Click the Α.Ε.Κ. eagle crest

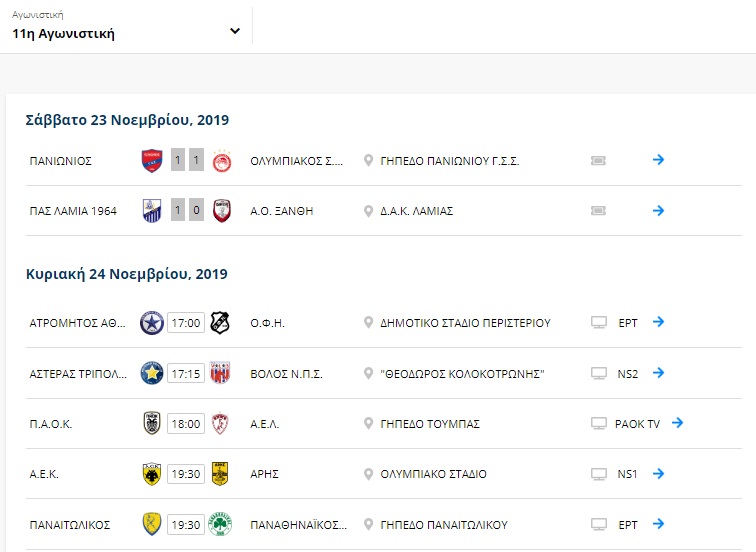(x=152, y=474)
